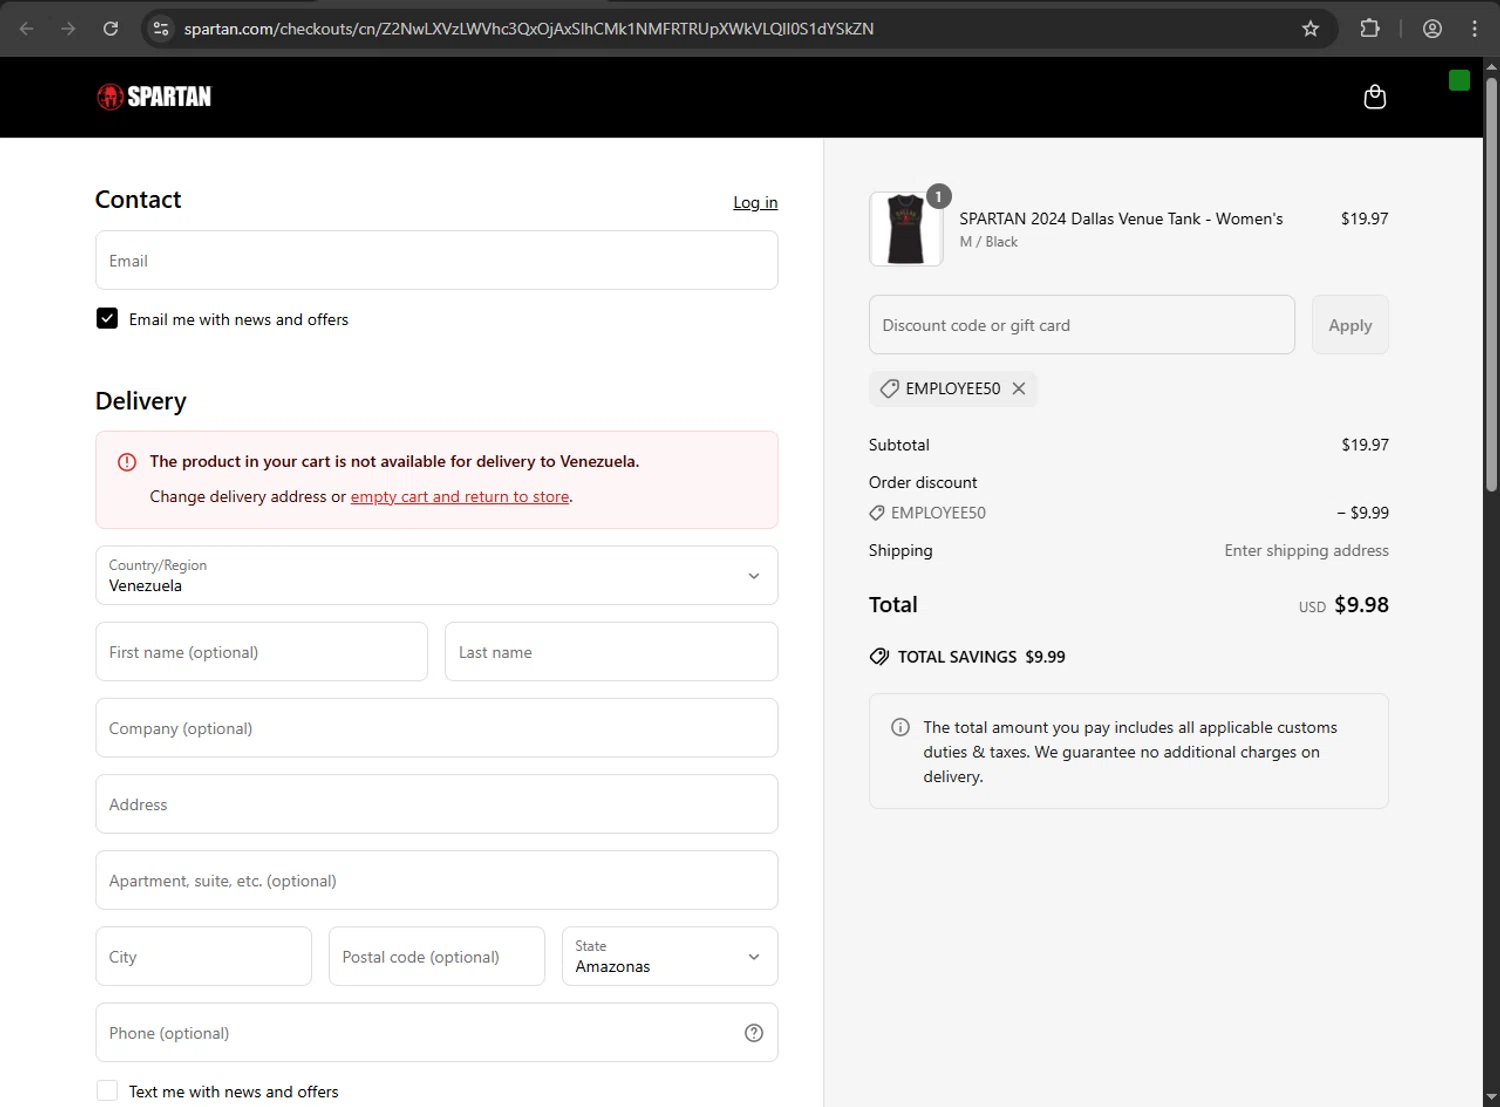
Task: Open the browser extensions puzzle icon
Action: (x=1370, y=29)
